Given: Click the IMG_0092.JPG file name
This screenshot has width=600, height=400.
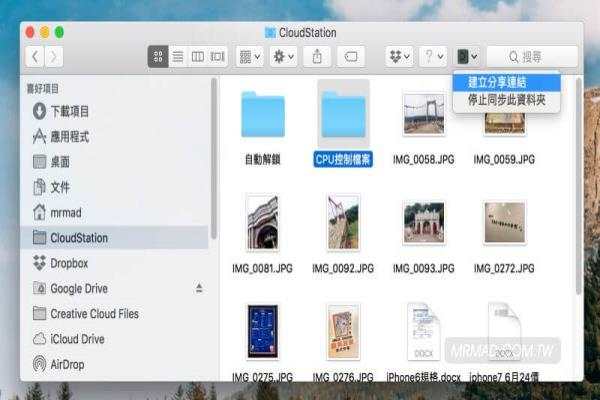Looking at the screenshot, I should [x=343, y=269].
